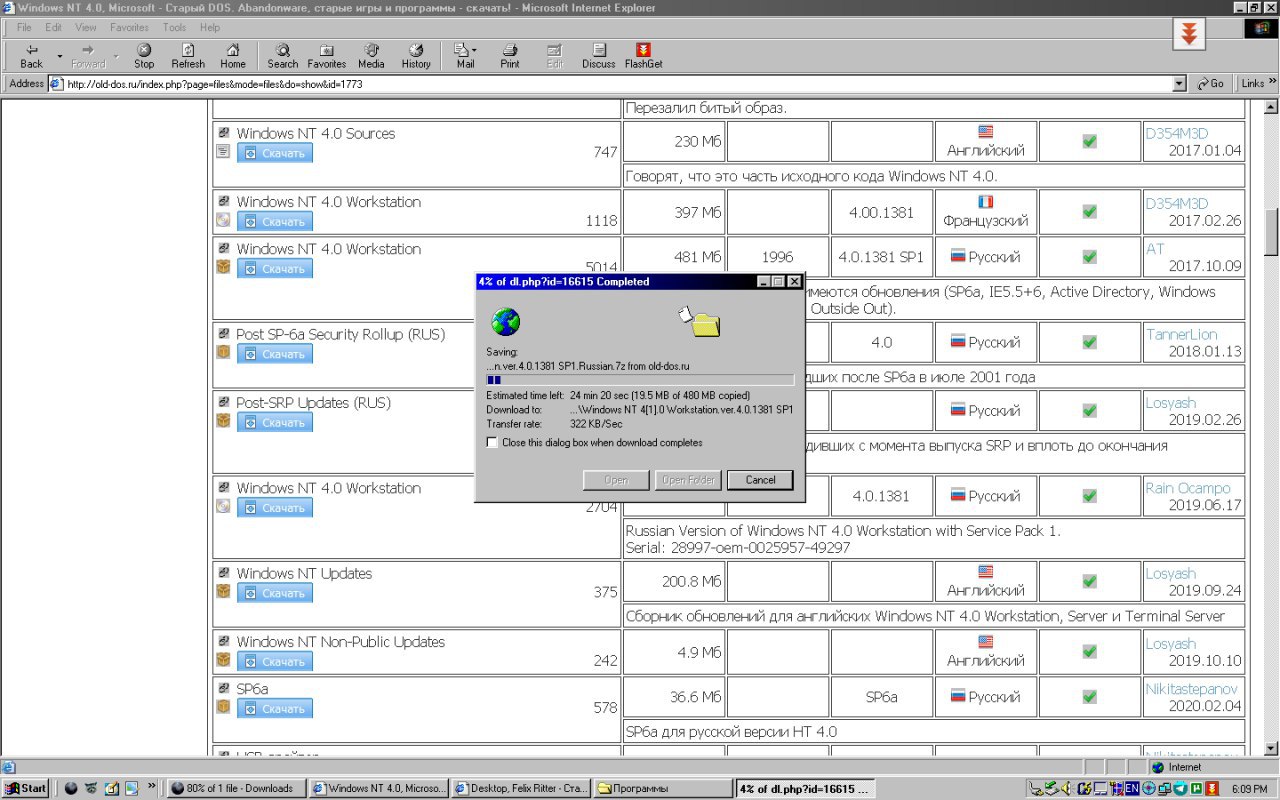Viewport: 1280px width, 800px height.
Task: Click the page icon in the address bar
Action: point(57,84)
